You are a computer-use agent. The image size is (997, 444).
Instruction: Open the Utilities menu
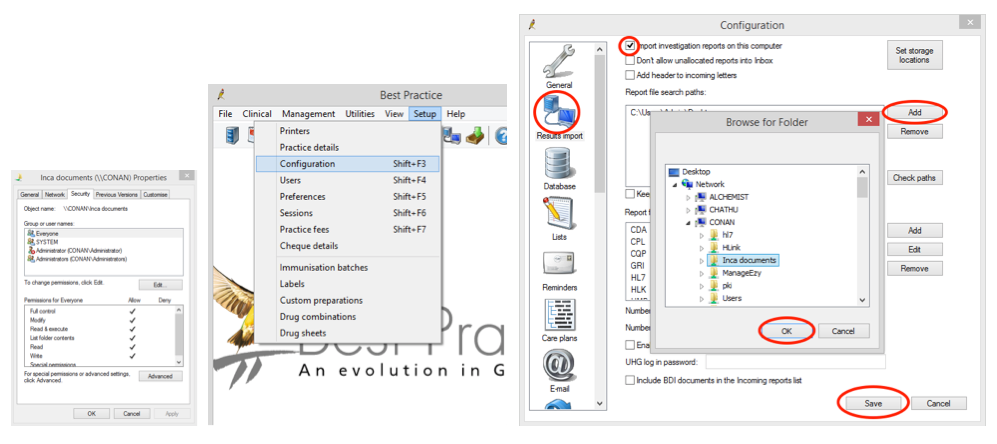point(360,114)
